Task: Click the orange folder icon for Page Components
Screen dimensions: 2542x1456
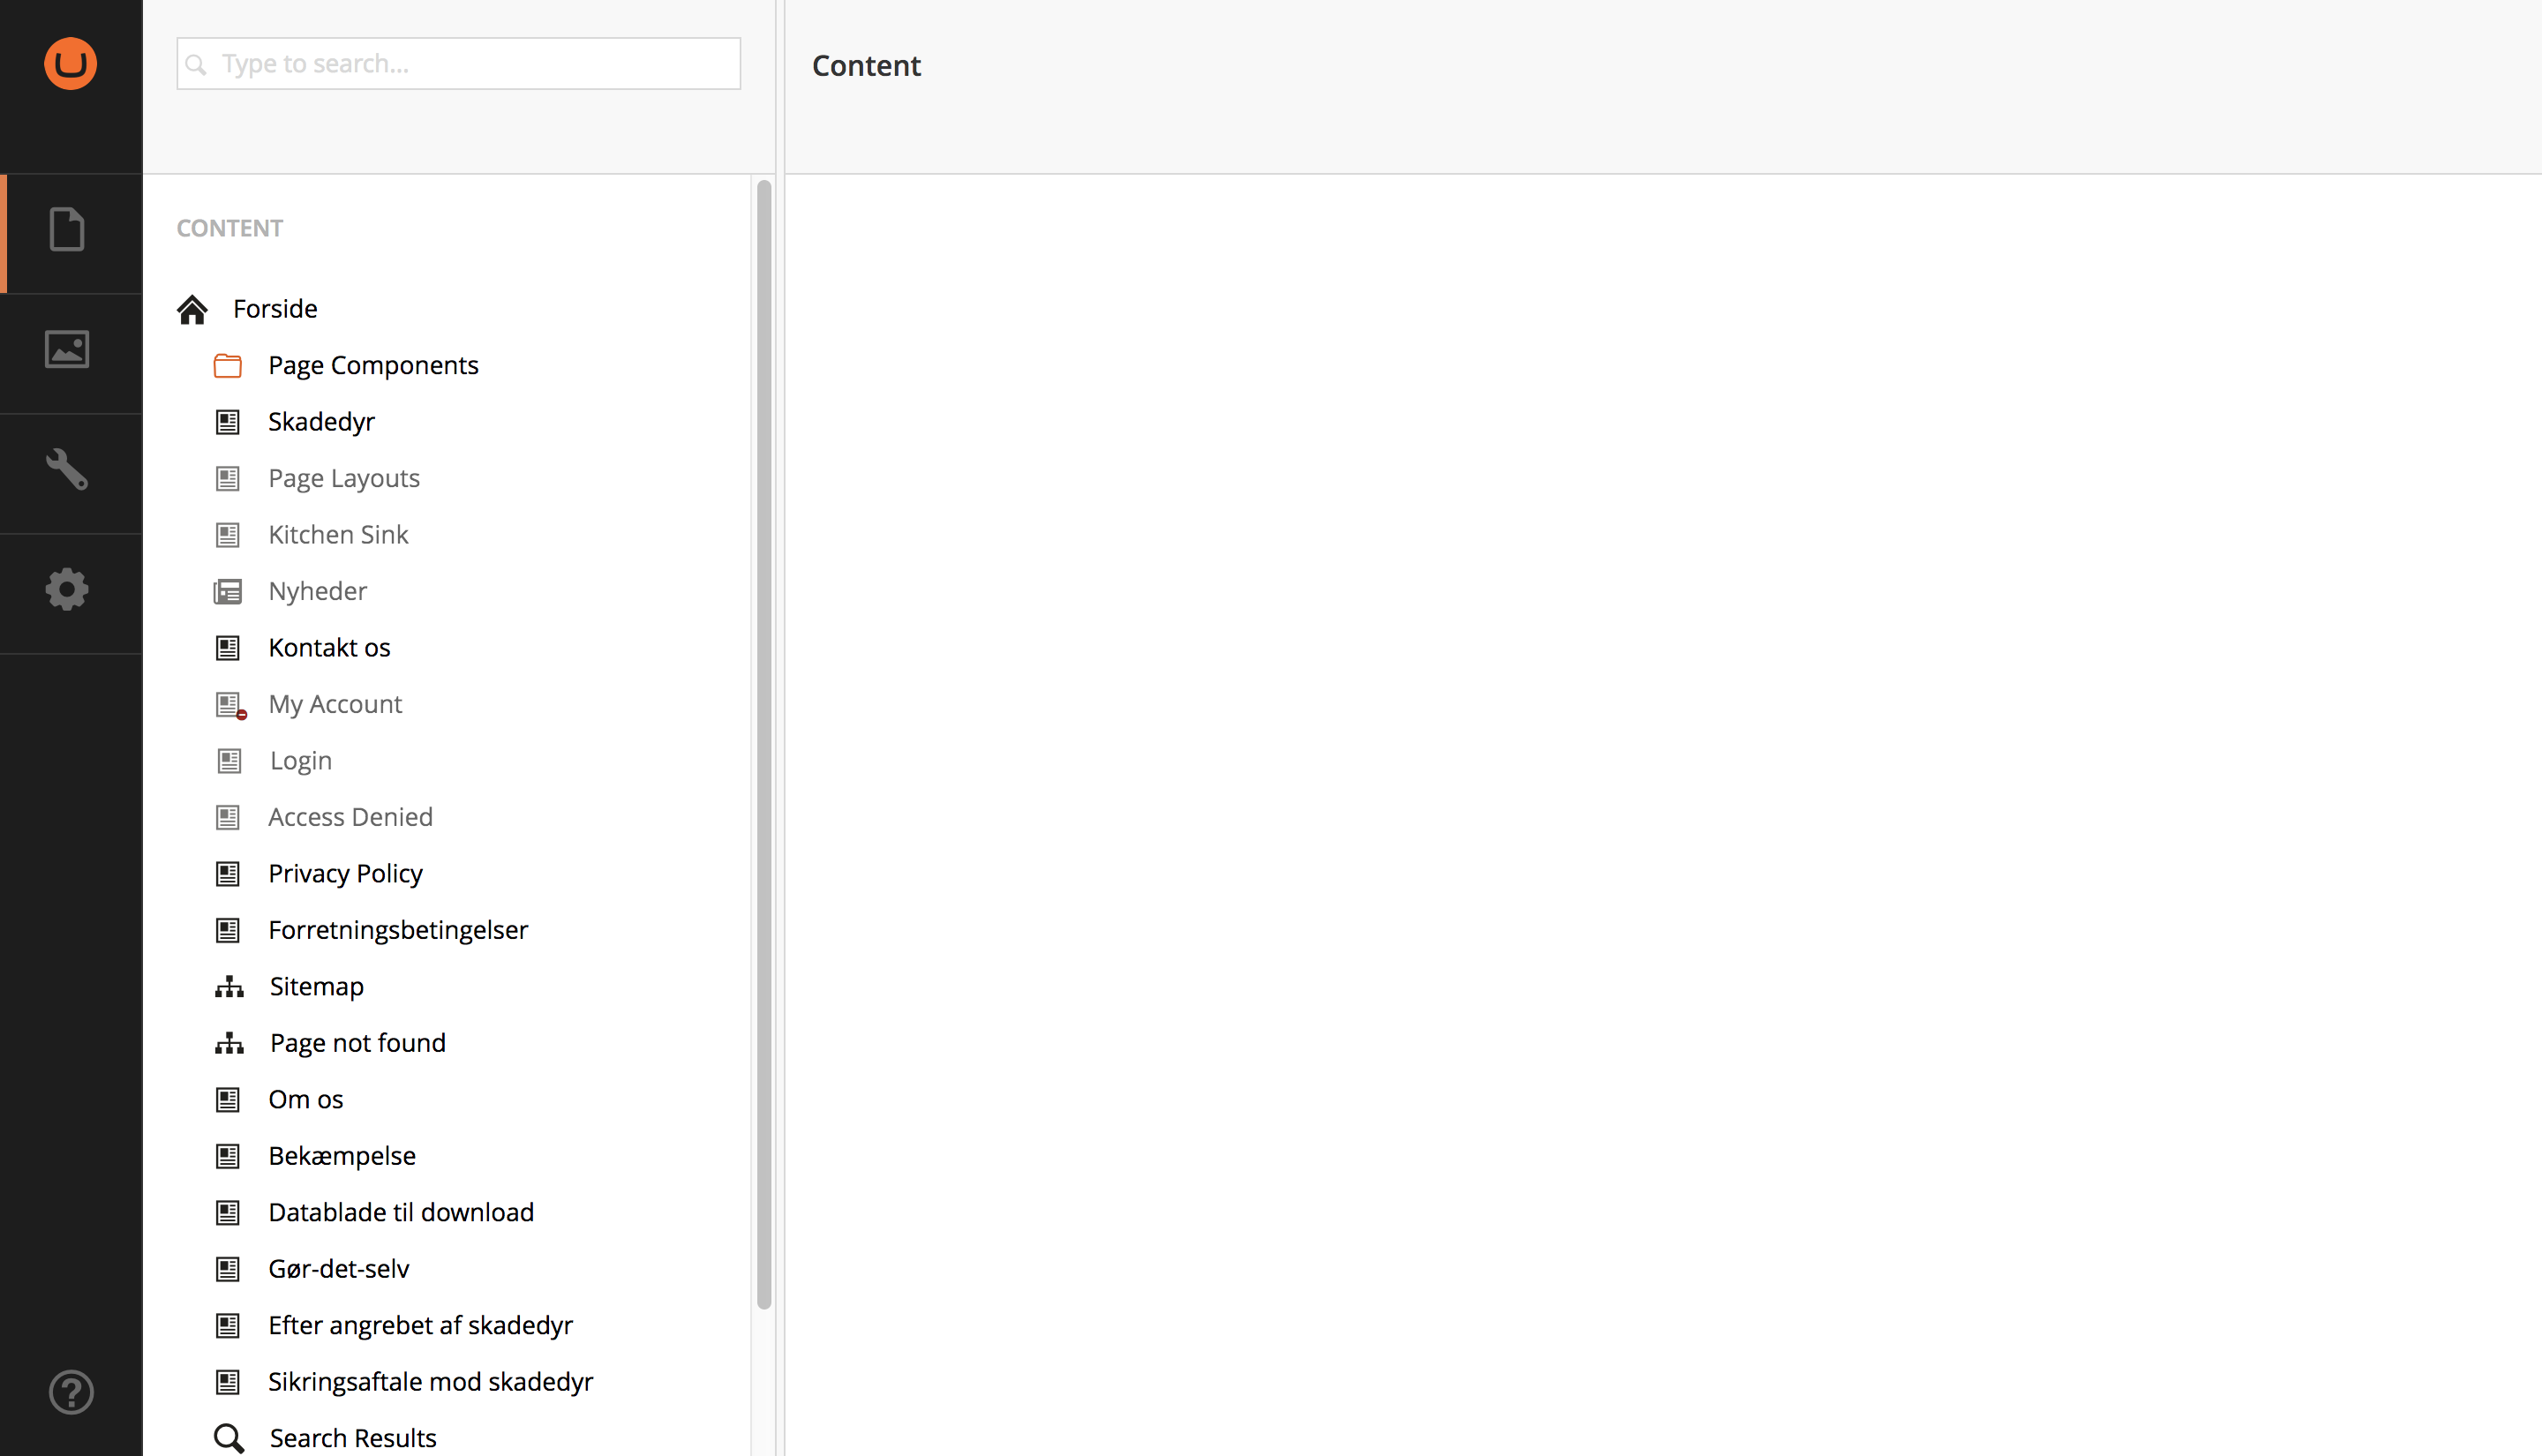Action: [x=228, y=365]
